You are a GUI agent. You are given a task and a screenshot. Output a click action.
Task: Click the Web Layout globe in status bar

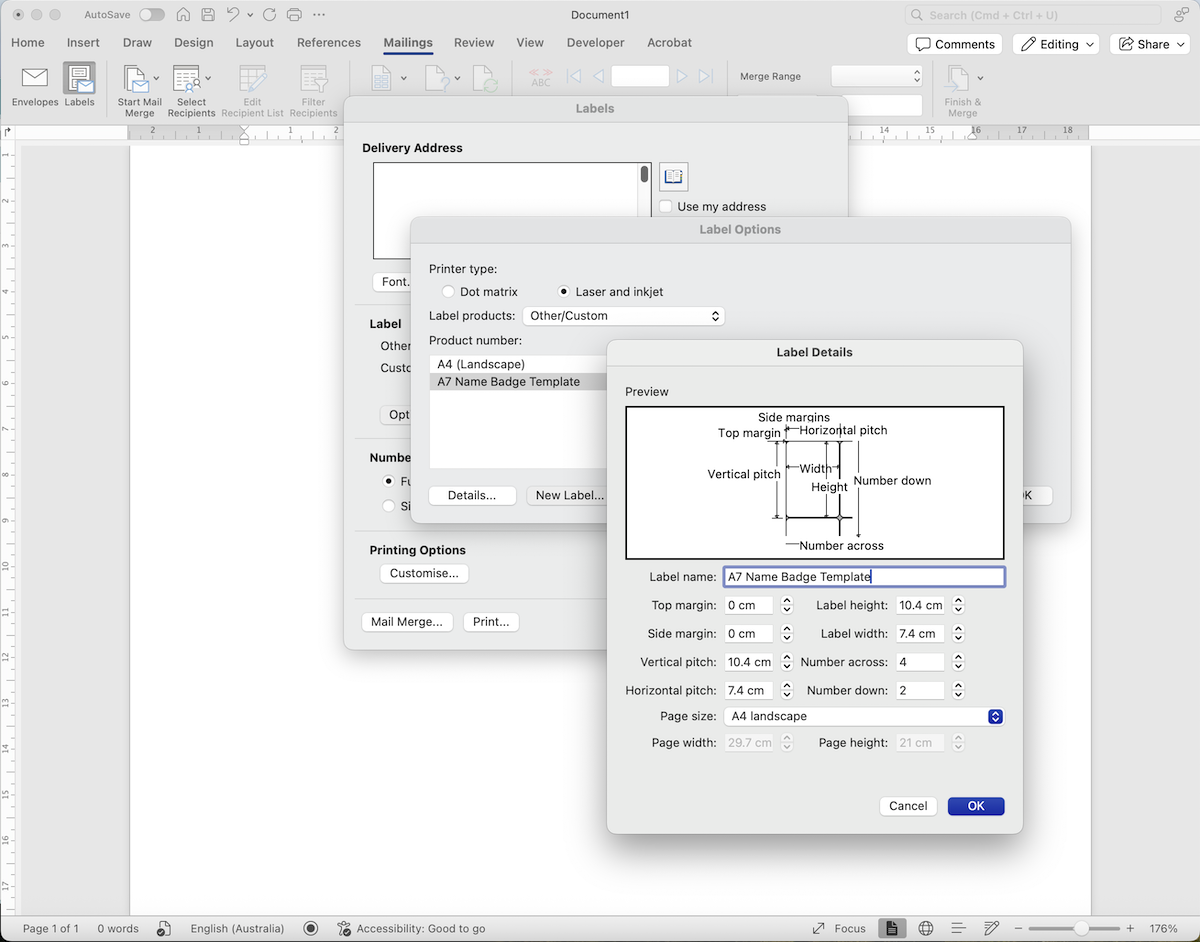(925, 928)
